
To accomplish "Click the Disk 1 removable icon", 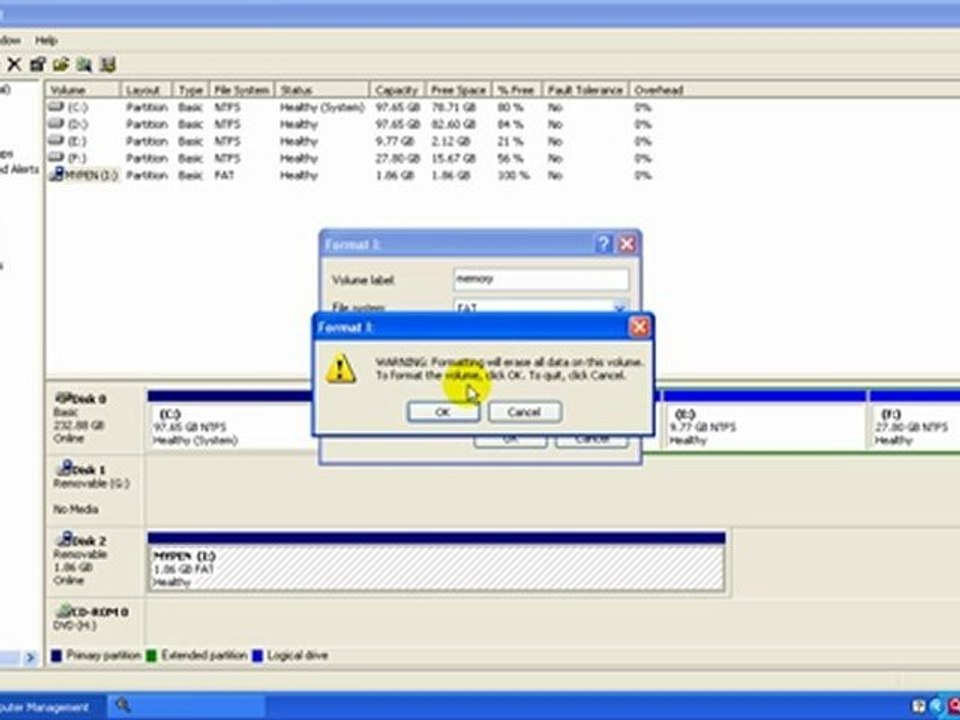I will 64,468.
